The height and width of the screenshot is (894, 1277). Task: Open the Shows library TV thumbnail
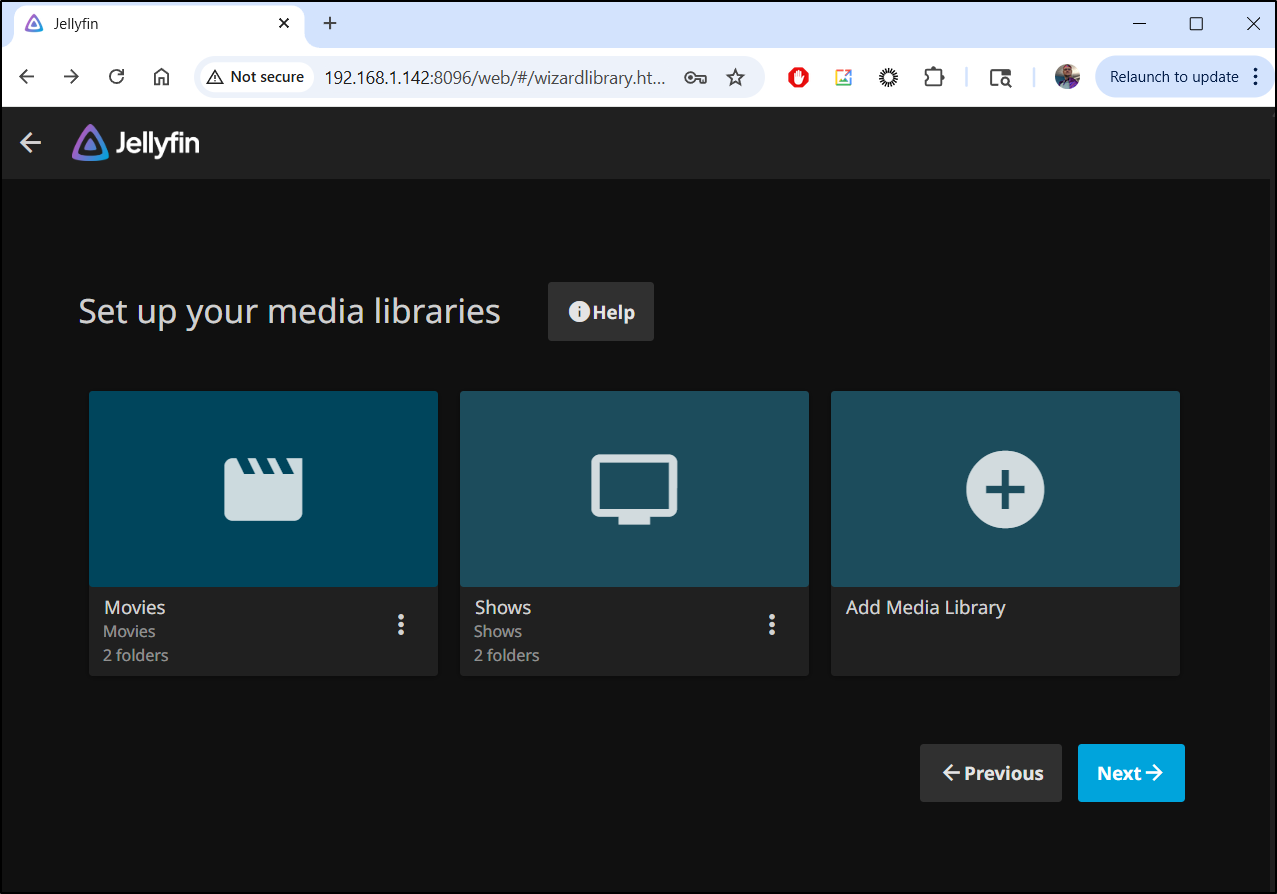(634, 489)
